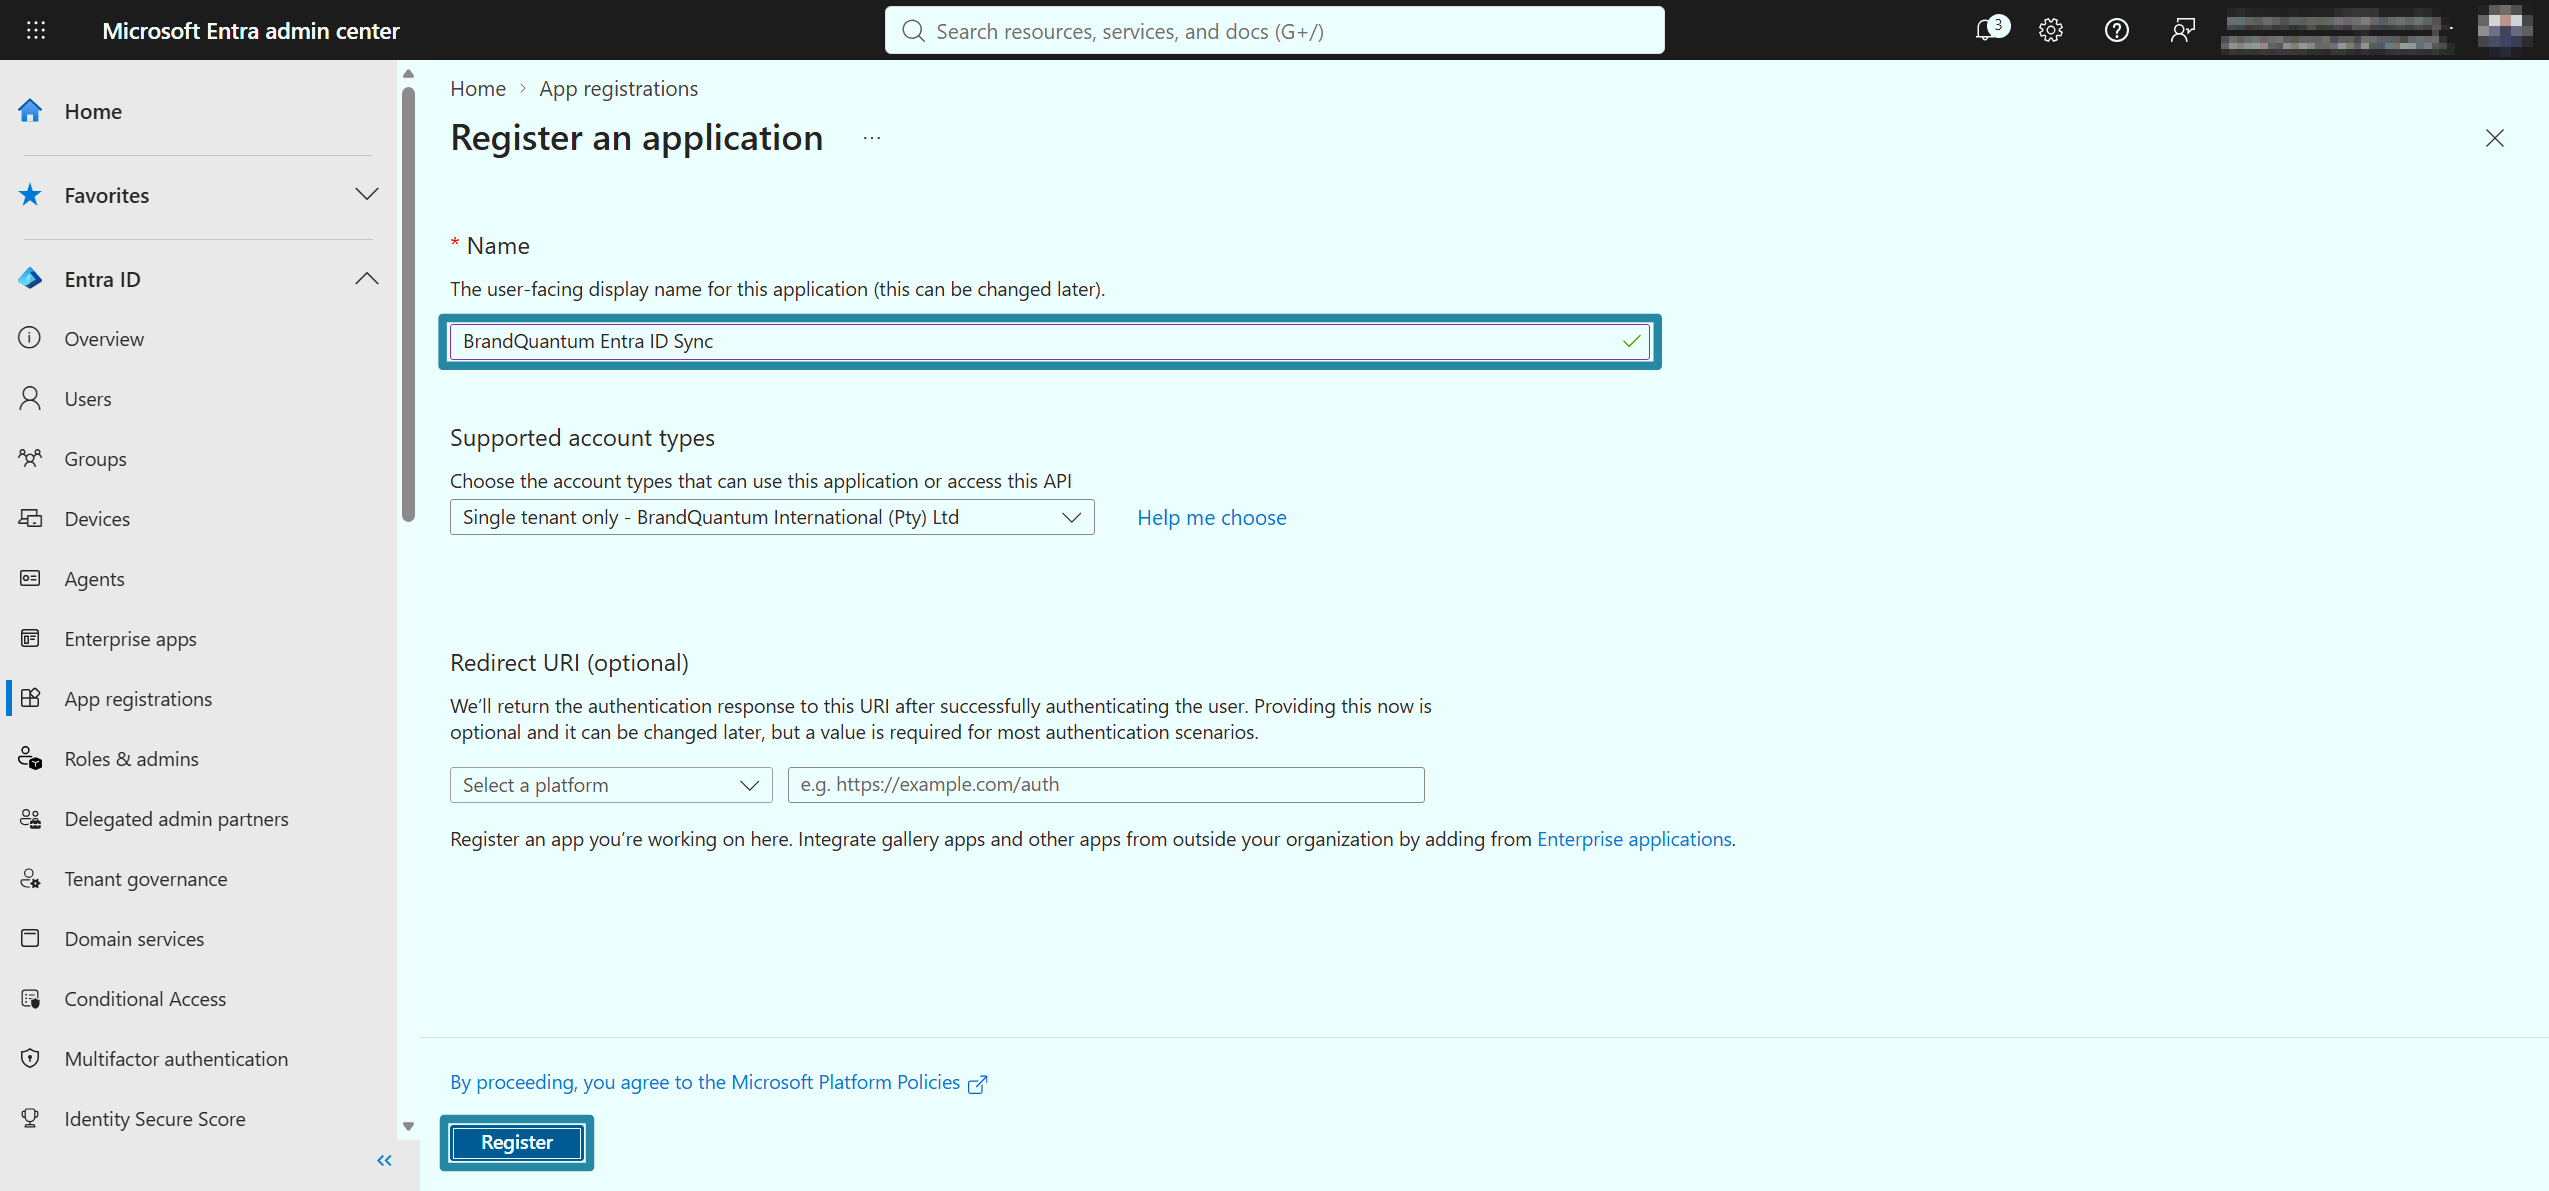Open the help question mark icon
Viewport: 2549px width, 1191px height.
coord(2117,30)
